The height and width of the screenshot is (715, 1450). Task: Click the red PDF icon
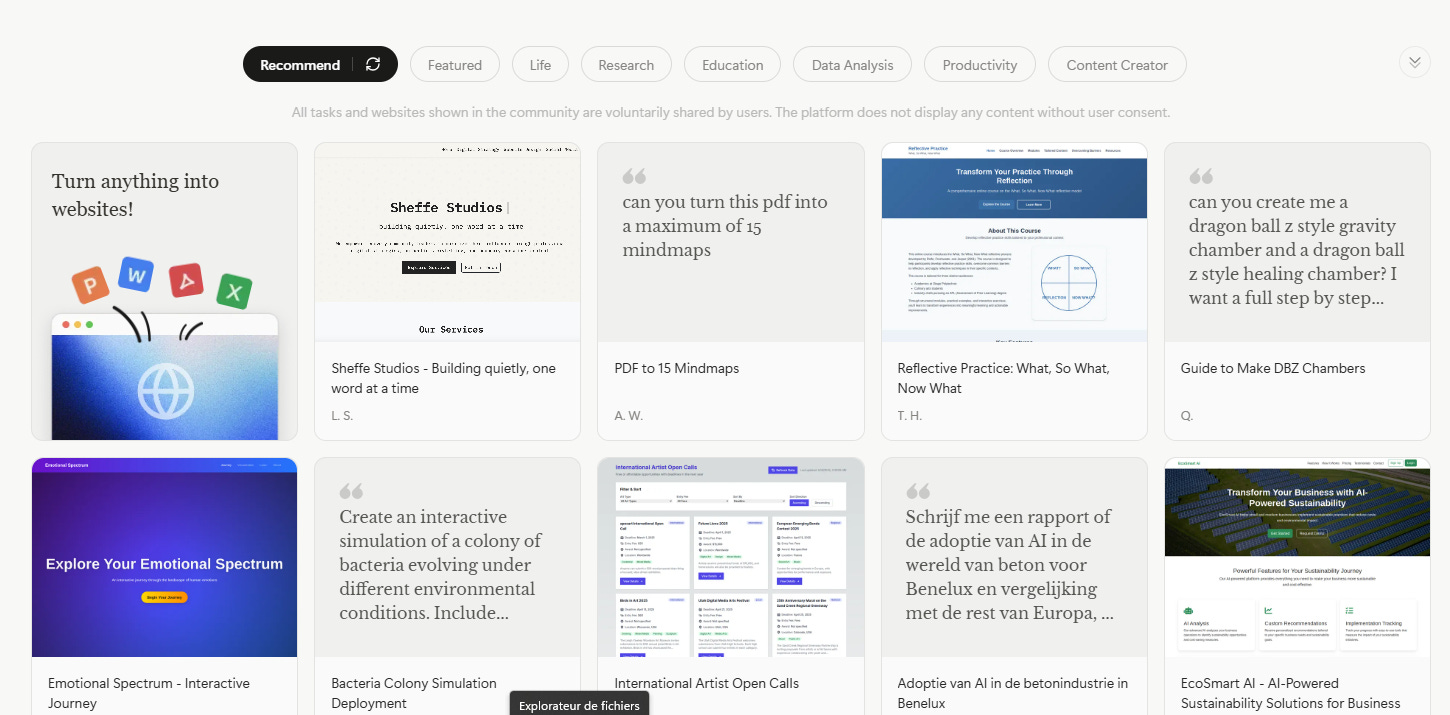click(x=186, y=280)
